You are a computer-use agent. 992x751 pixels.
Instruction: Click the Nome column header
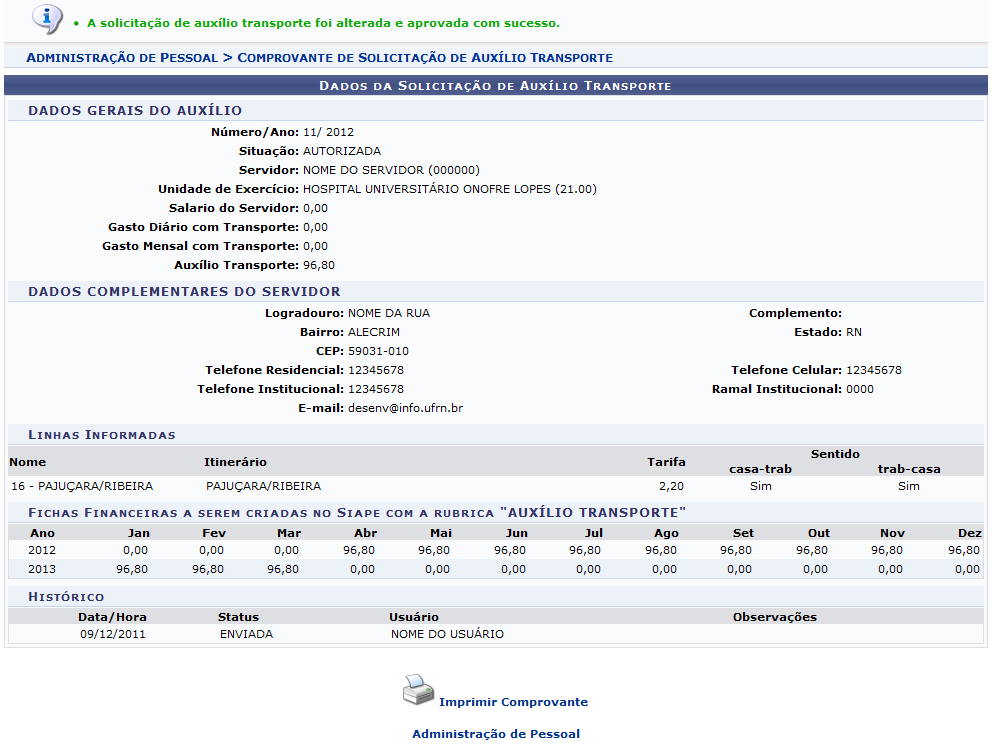click(x=28, y=462)
